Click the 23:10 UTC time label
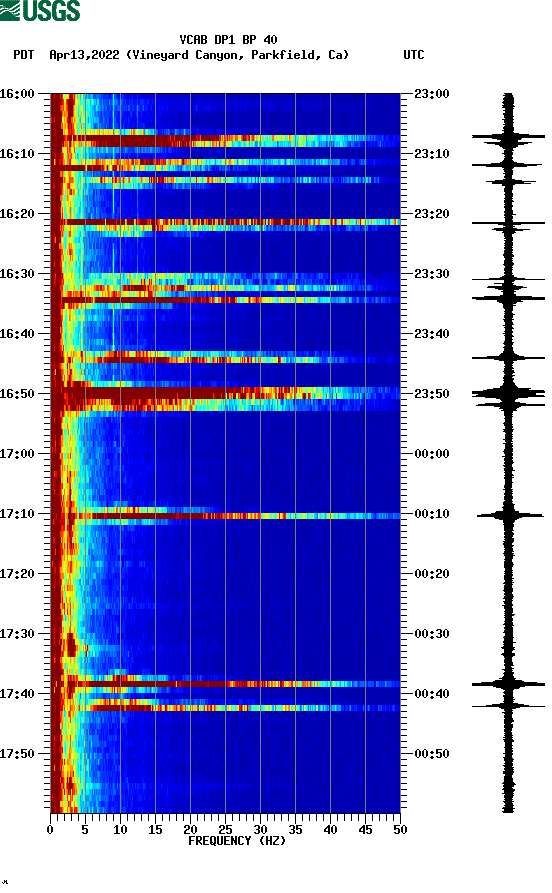552x893 pixels. point(432,154)
